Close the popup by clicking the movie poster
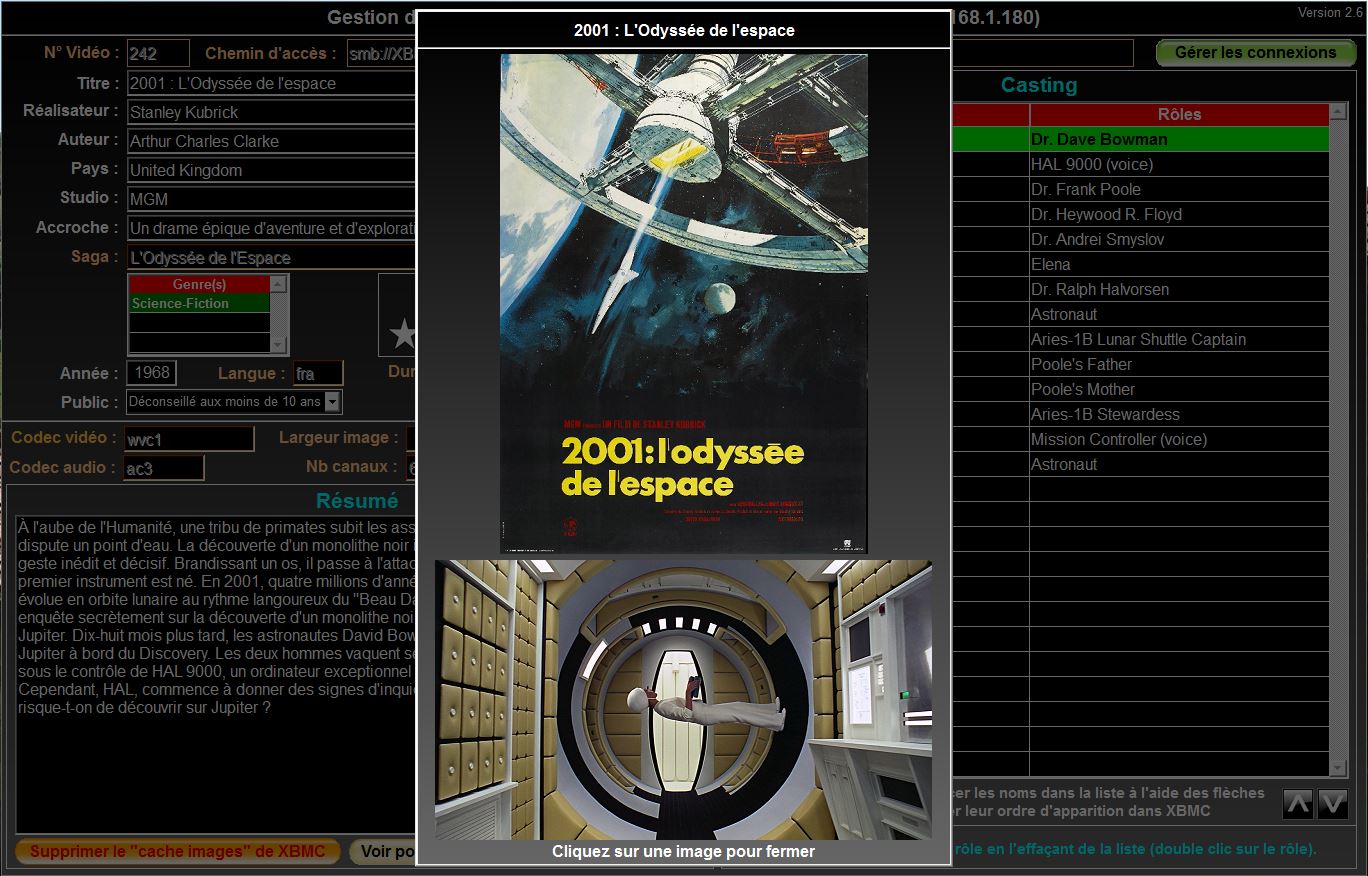This screenshot has height=876, width=1368. click(684, 303)
